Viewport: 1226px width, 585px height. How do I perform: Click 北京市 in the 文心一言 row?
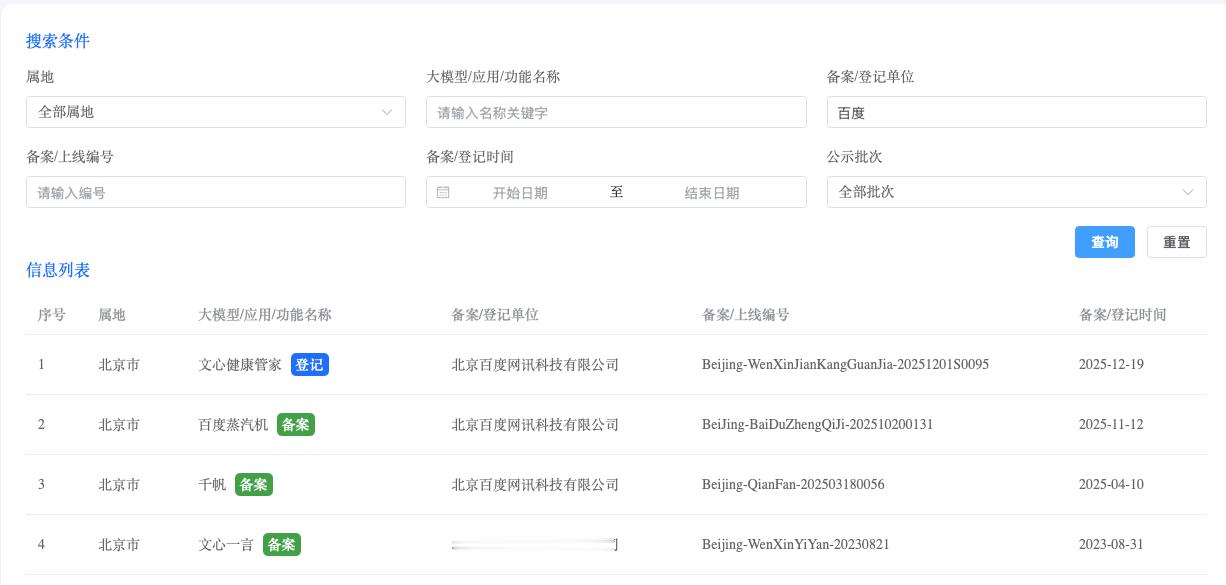tap(119, 545)
